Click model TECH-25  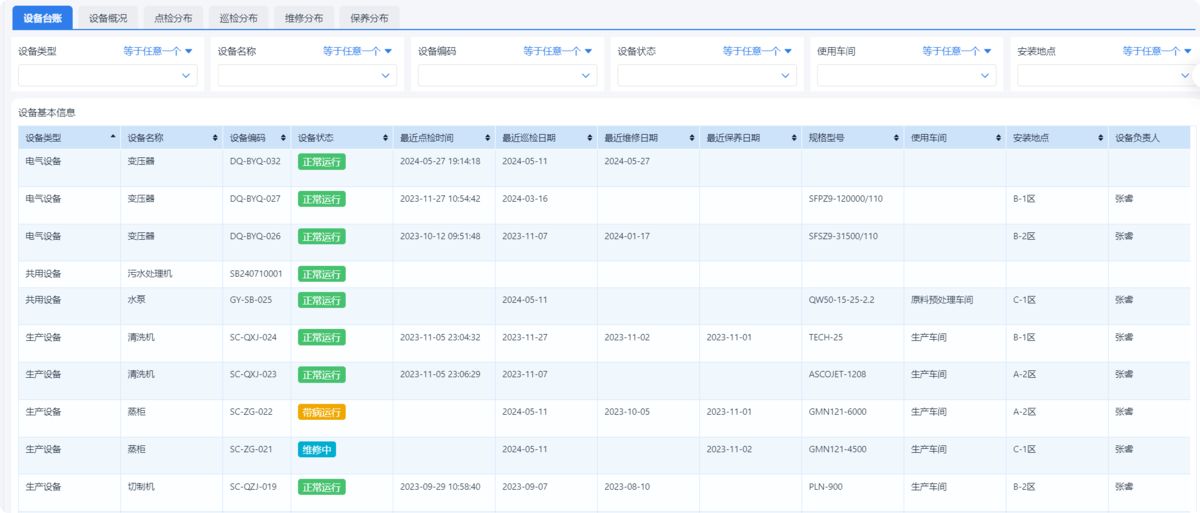tap(825, 337)
